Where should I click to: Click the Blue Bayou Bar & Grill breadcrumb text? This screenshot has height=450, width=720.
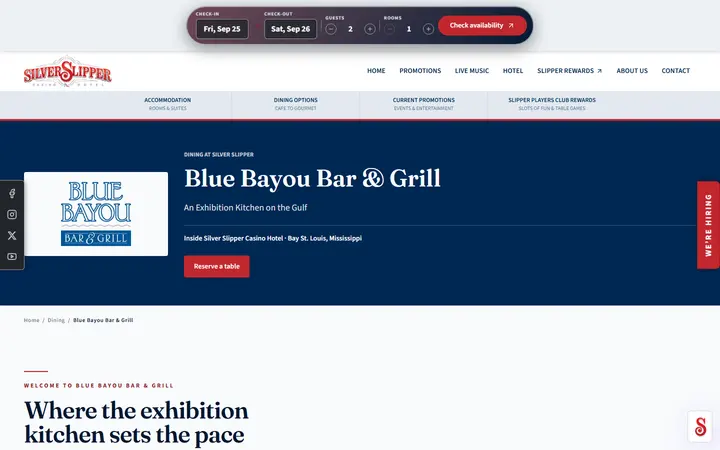(x=103, y=320)
